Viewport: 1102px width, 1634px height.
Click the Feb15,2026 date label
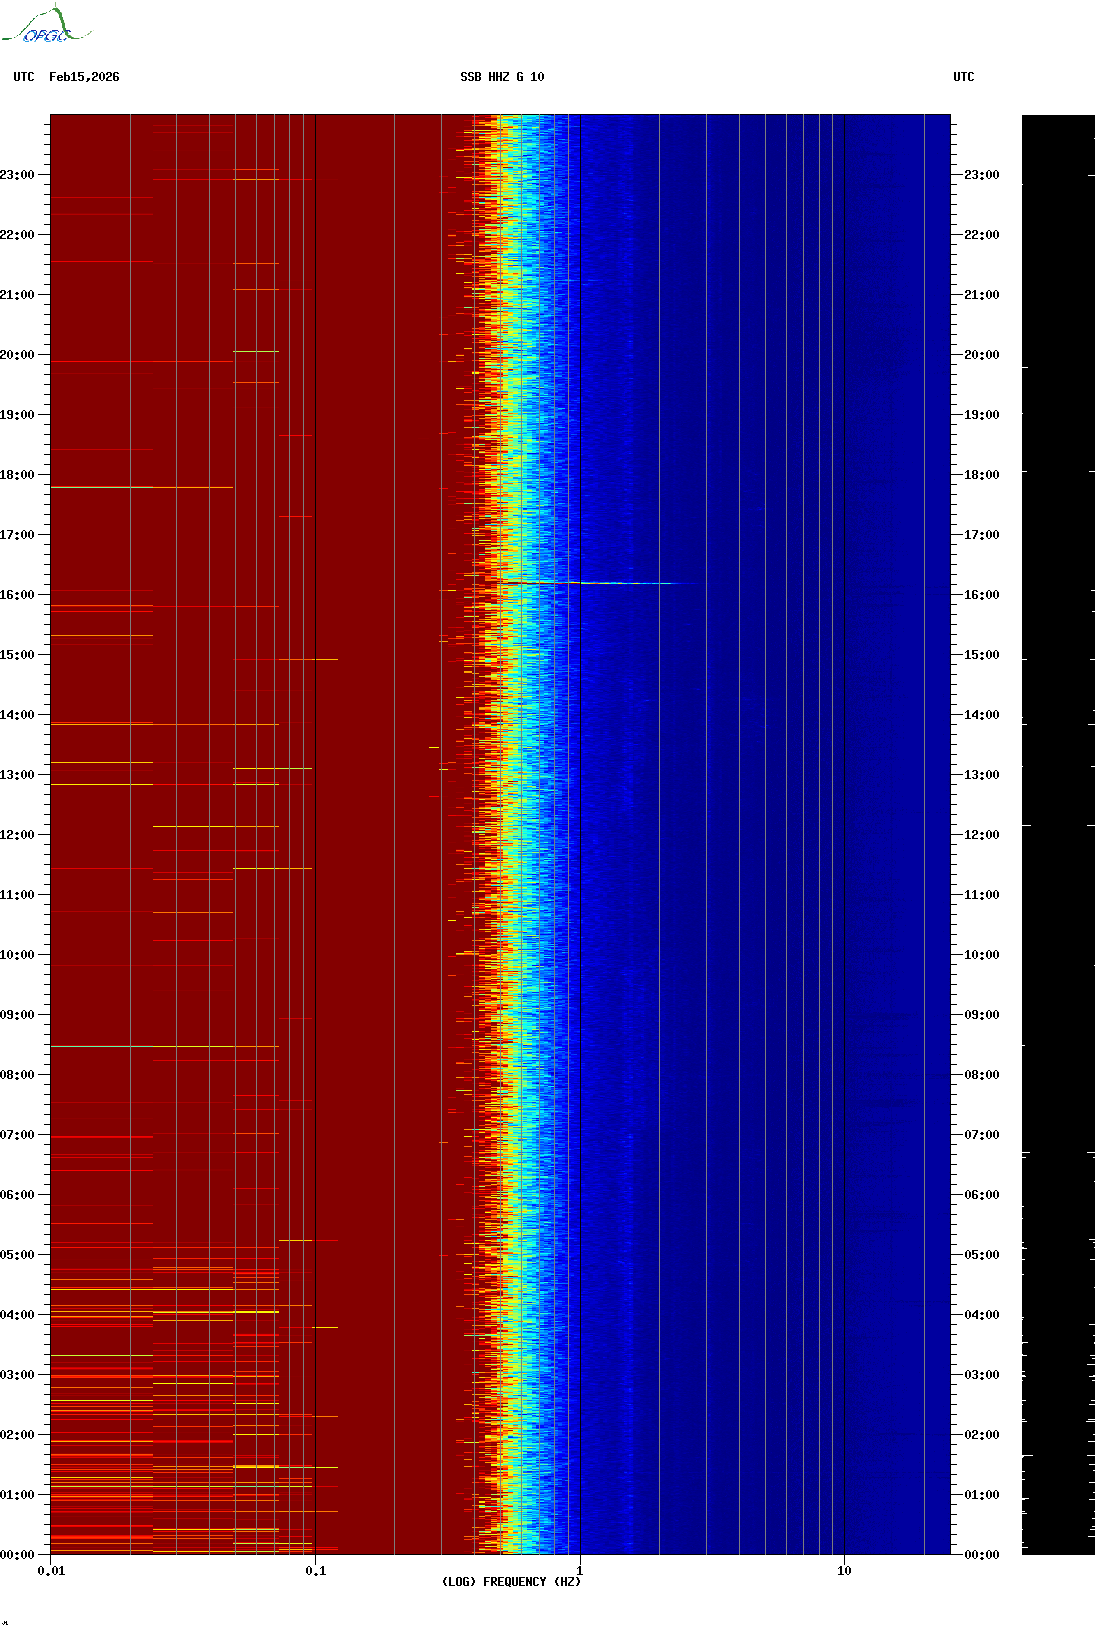click(84, 77)
